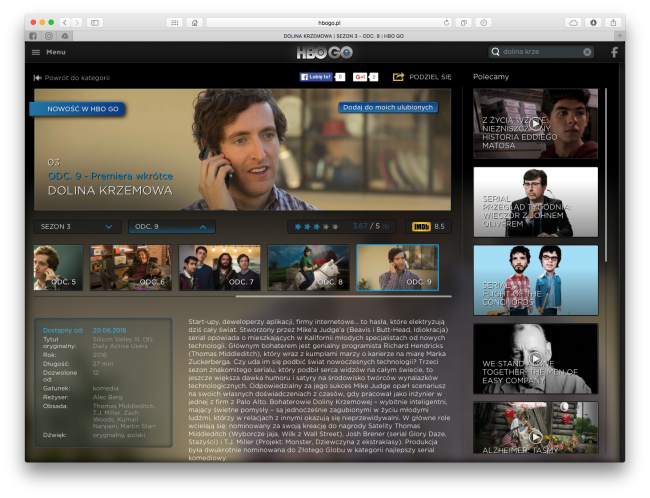This screenshot has width=650, height=498.
Task: Click the "ODC. 9 - Premiera wkrótce" title
Action: click(x=110, y=176)
